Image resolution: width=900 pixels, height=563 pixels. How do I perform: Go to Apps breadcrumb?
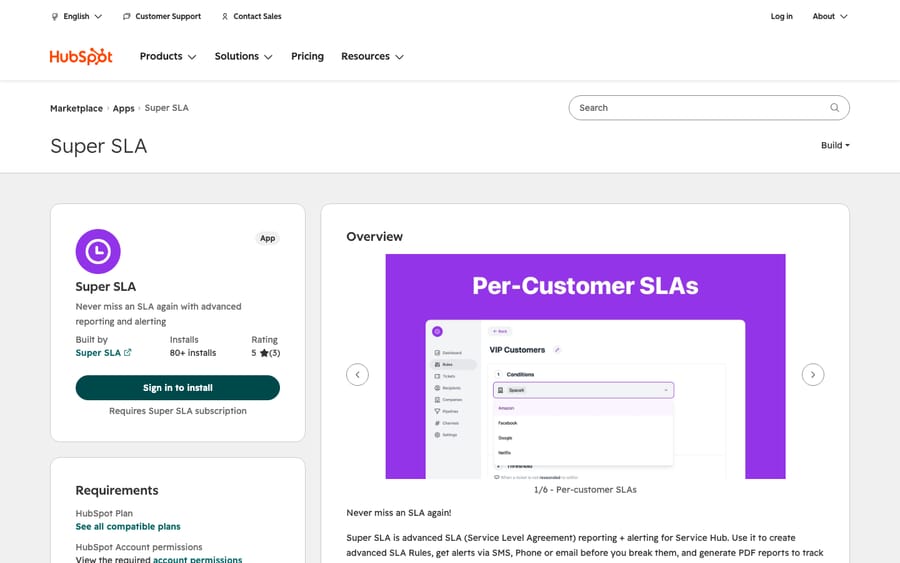click(123, 108)
